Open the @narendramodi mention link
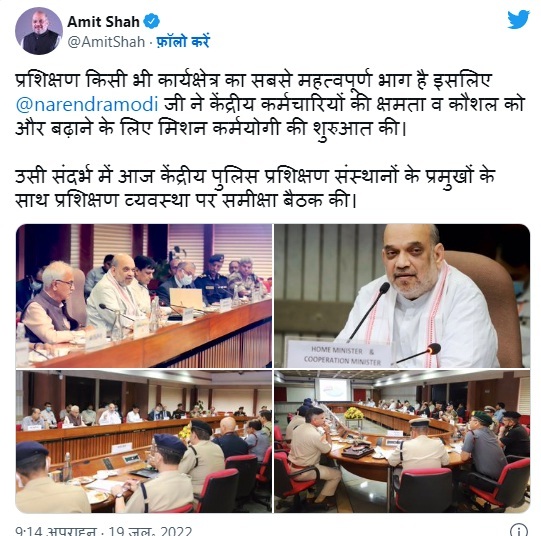Screen dimensions: 541x536 87,105
